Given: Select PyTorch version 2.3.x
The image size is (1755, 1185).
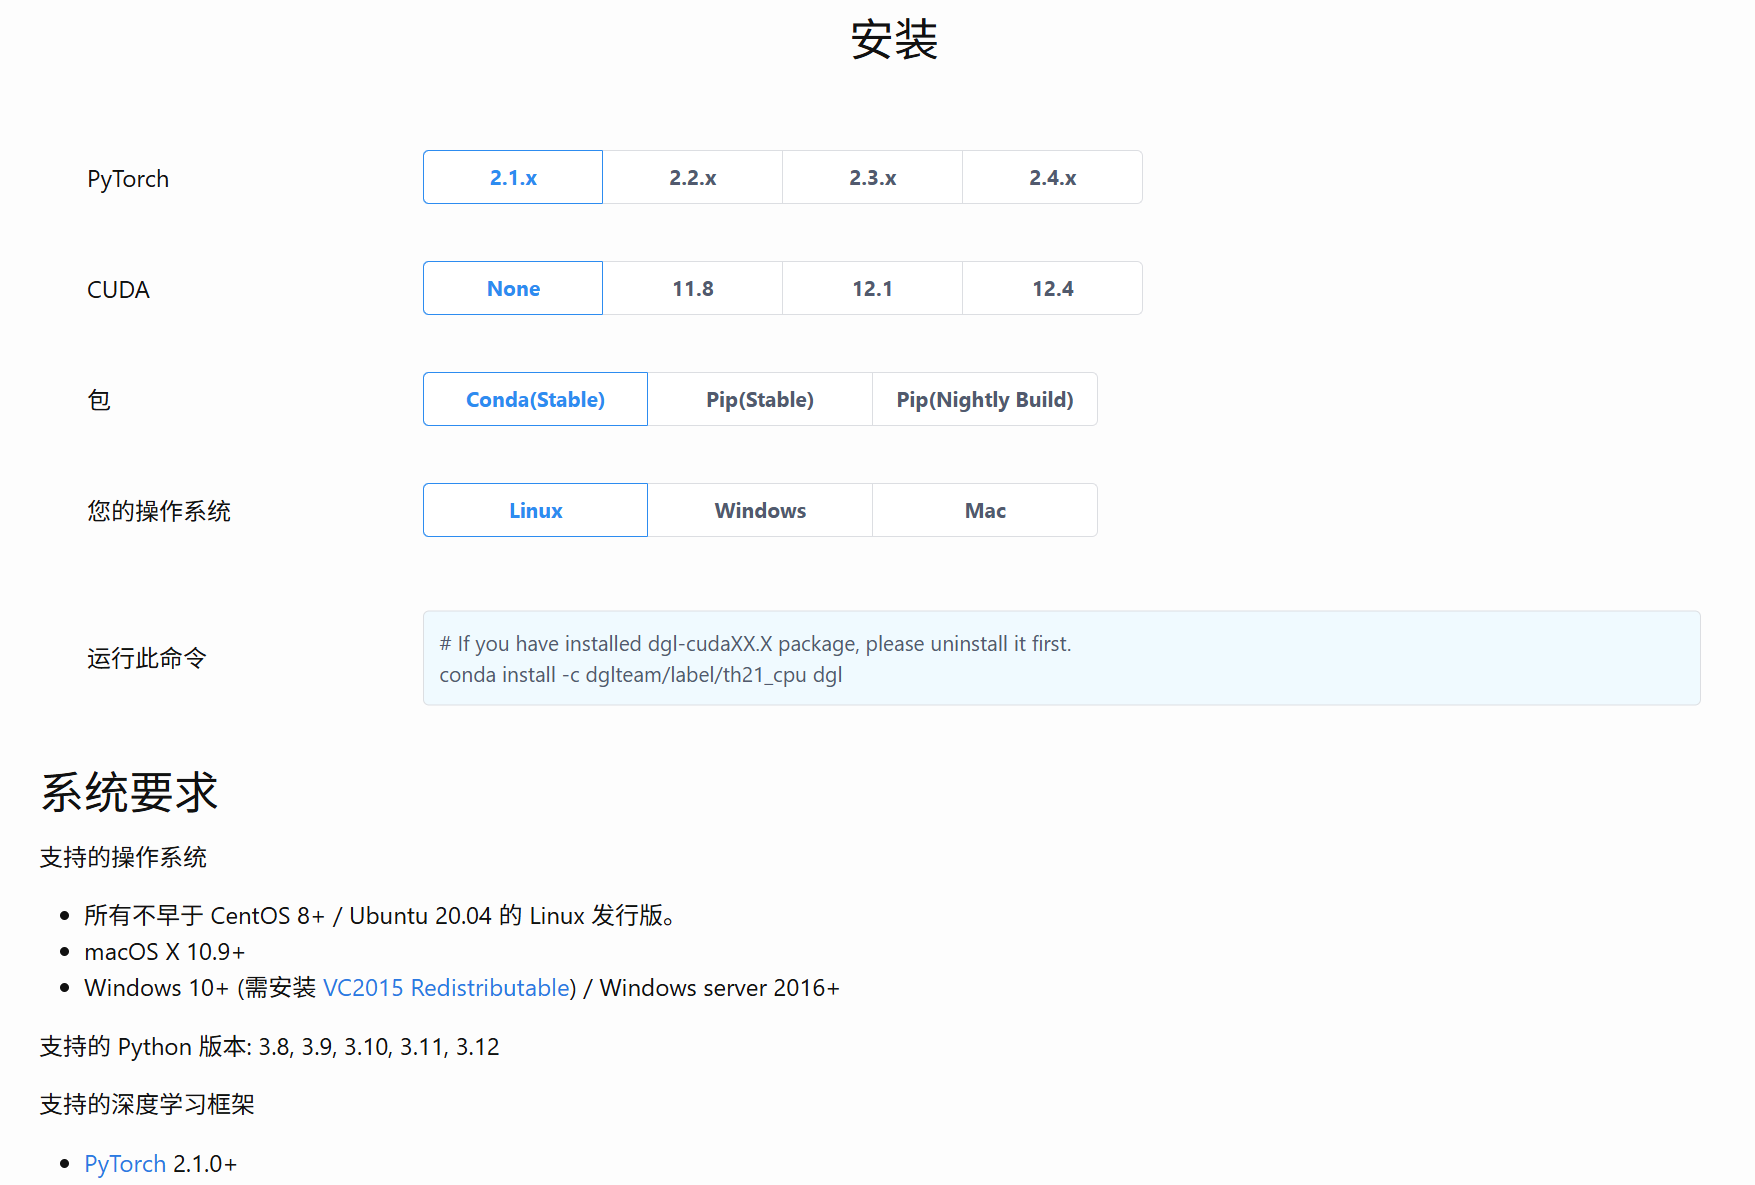Looking at the screenshot, I should click(x=873, y=177).
